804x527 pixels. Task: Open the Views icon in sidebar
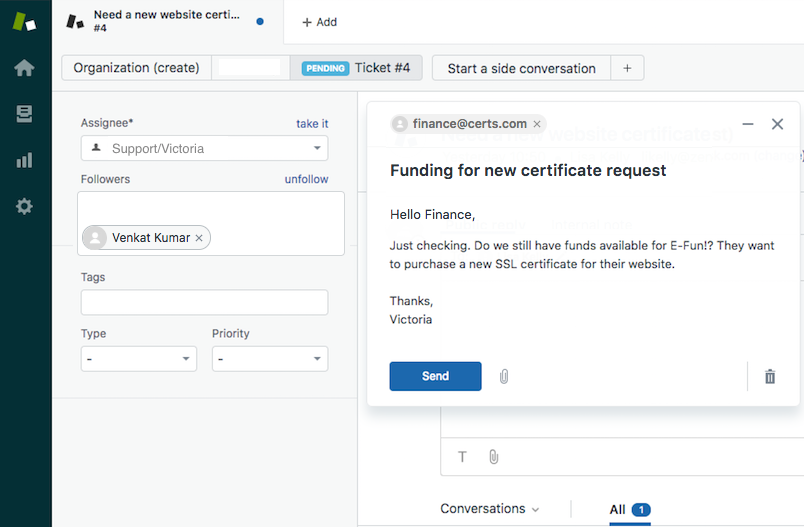24,114
